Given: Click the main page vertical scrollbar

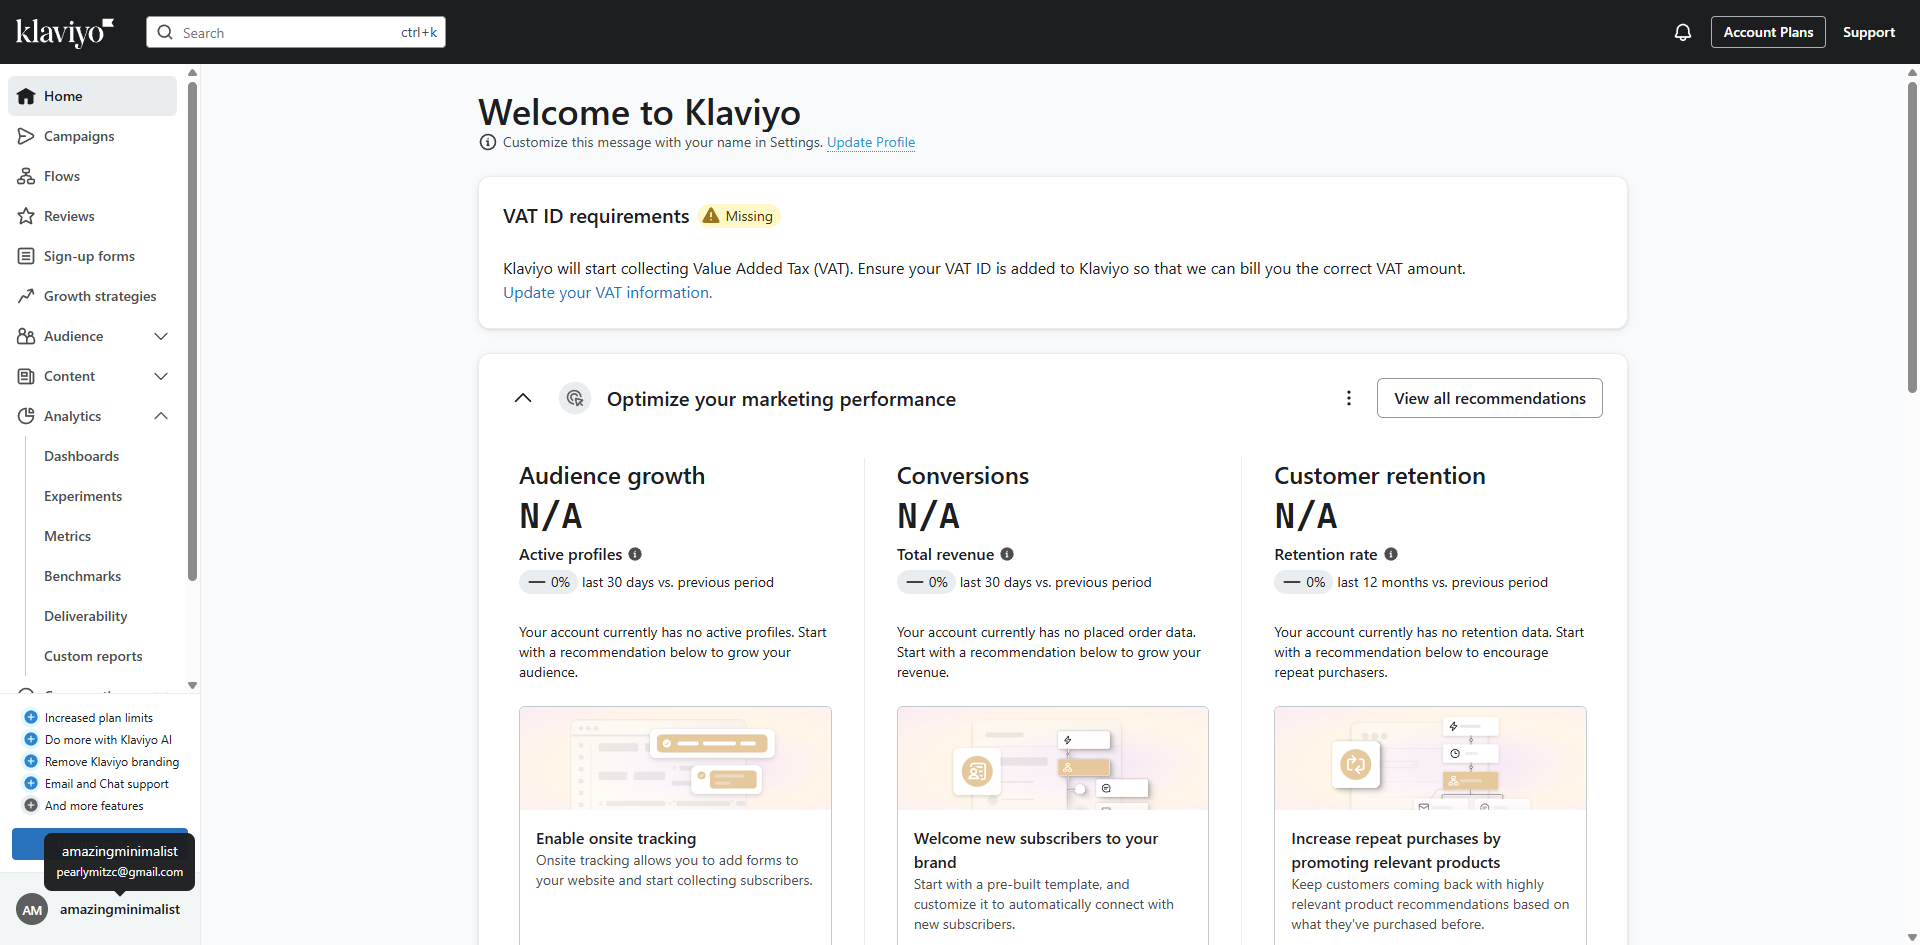Looking at the screenshot, I should click(x=1912, y=236).
